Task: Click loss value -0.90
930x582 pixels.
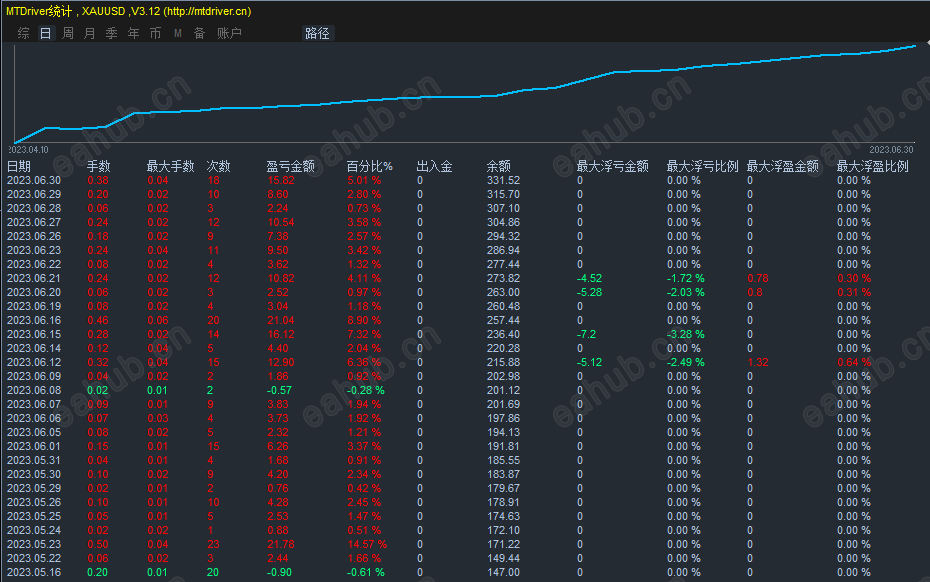Action: point(279,573)
